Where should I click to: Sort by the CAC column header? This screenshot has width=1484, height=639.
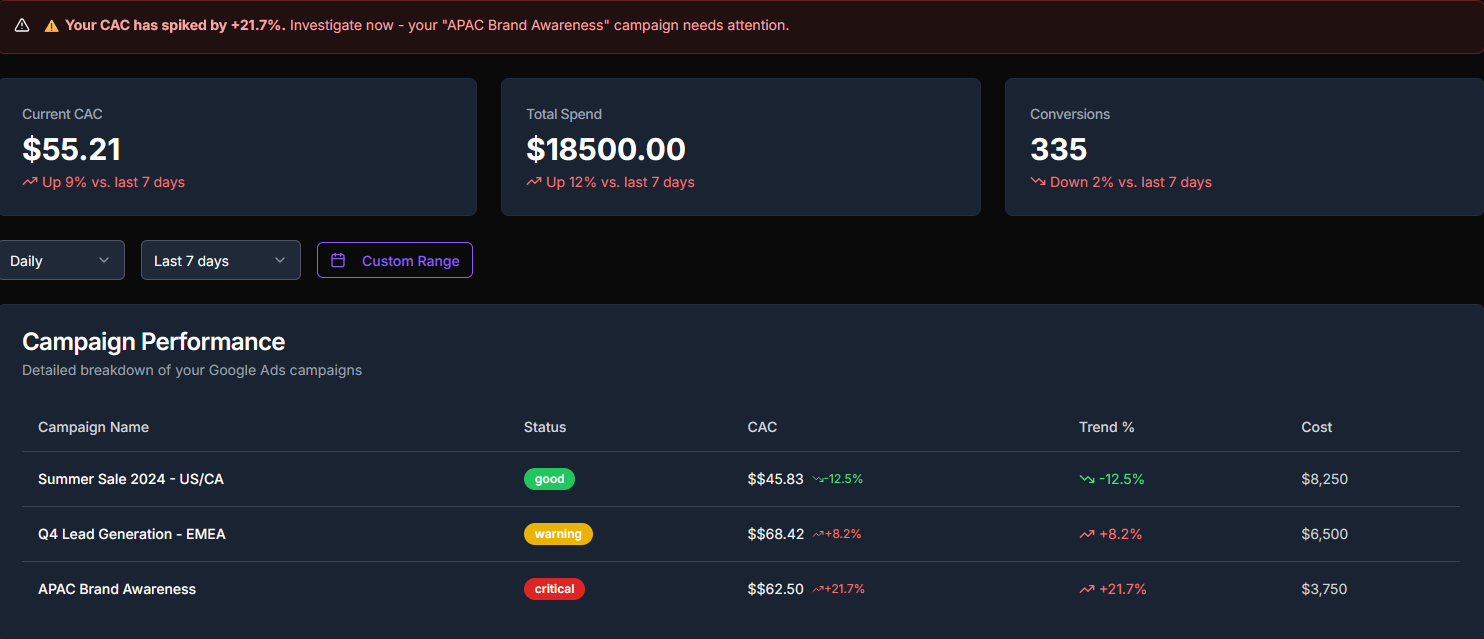point(762,427)
